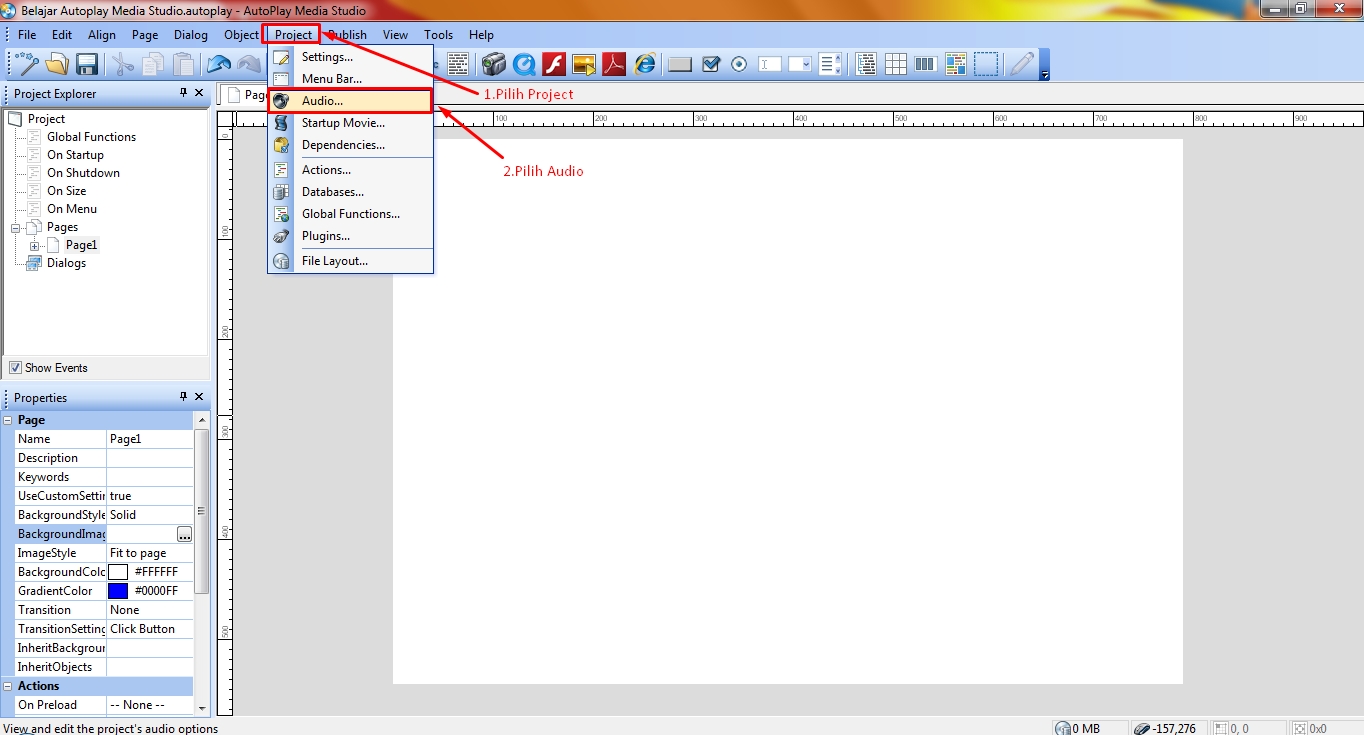Insert a Button object from the toolbar
The height and width of the screenshot is (735, 1364).
pos(680,65)
